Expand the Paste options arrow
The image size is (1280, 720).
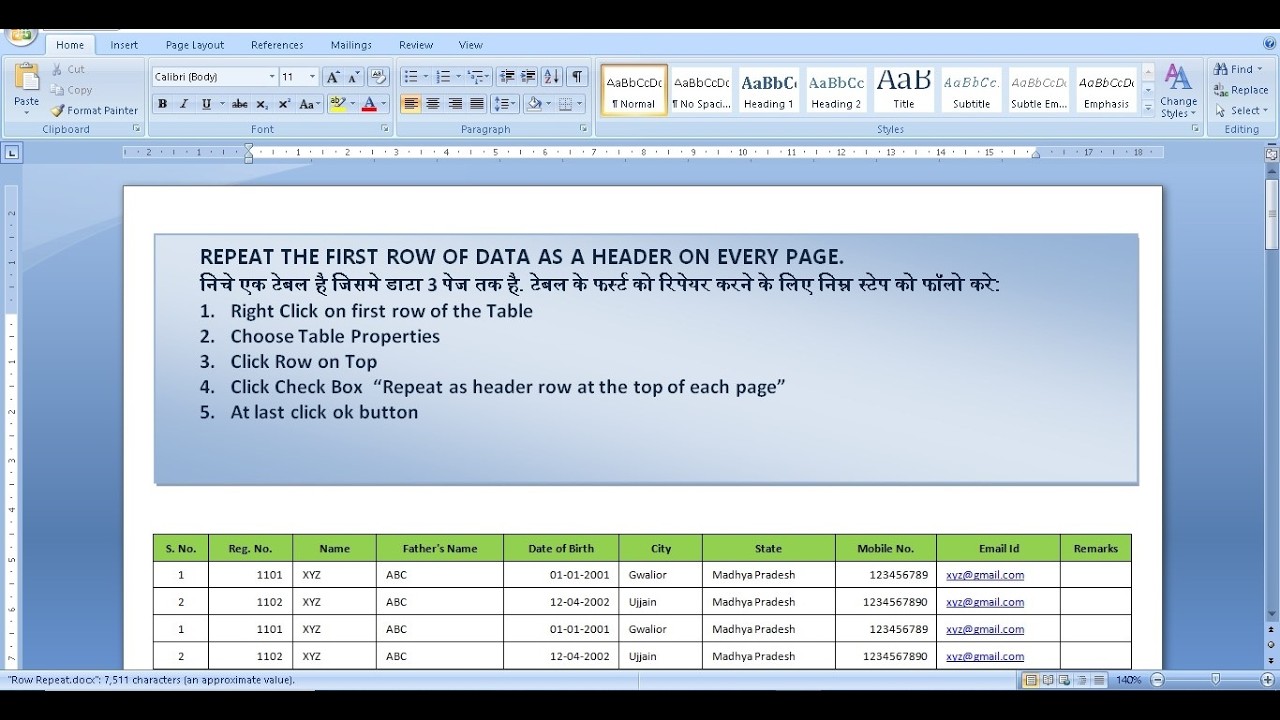[26, 112]
